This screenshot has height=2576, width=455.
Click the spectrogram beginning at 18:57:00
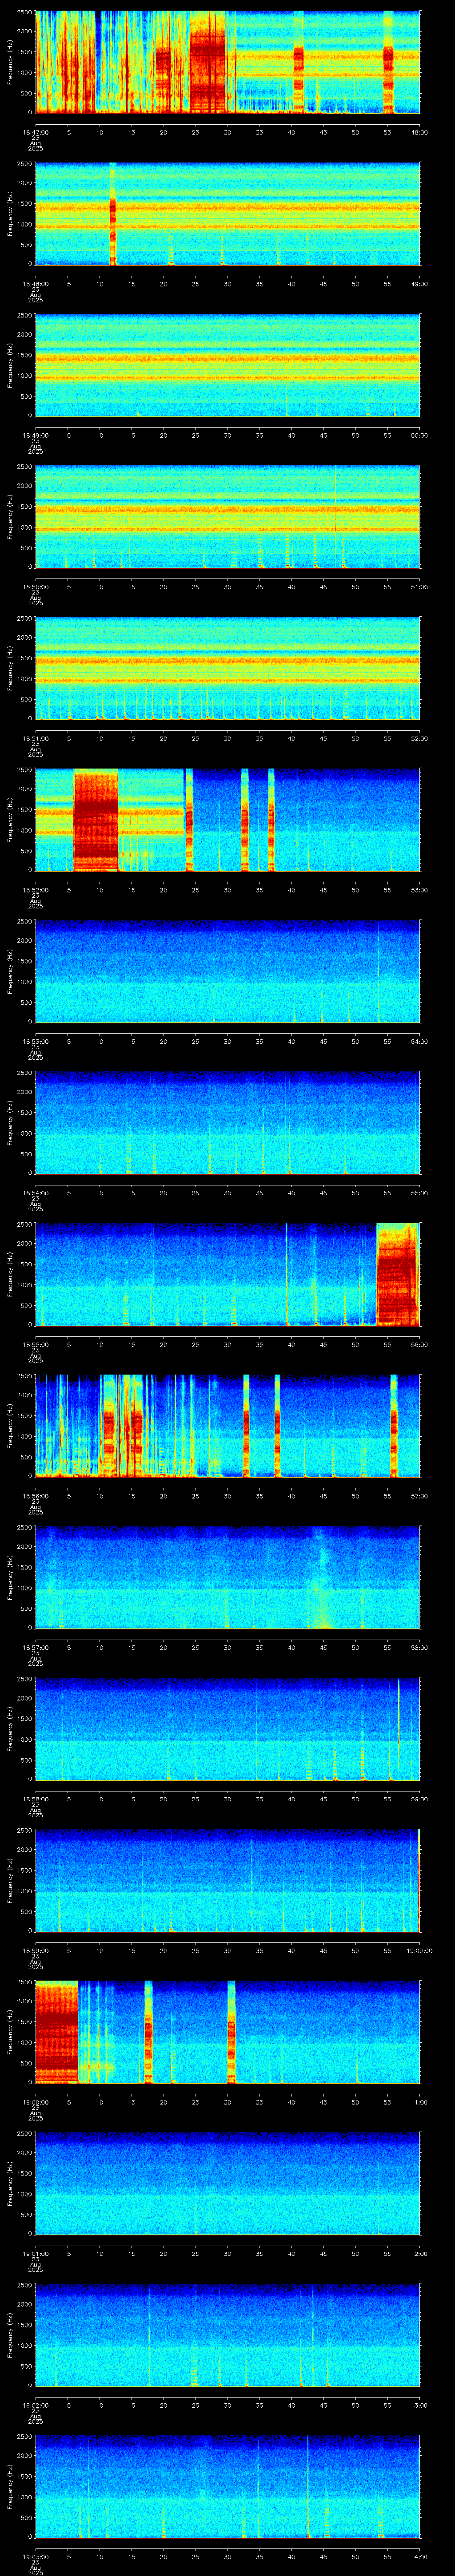tap(227, 1577)
